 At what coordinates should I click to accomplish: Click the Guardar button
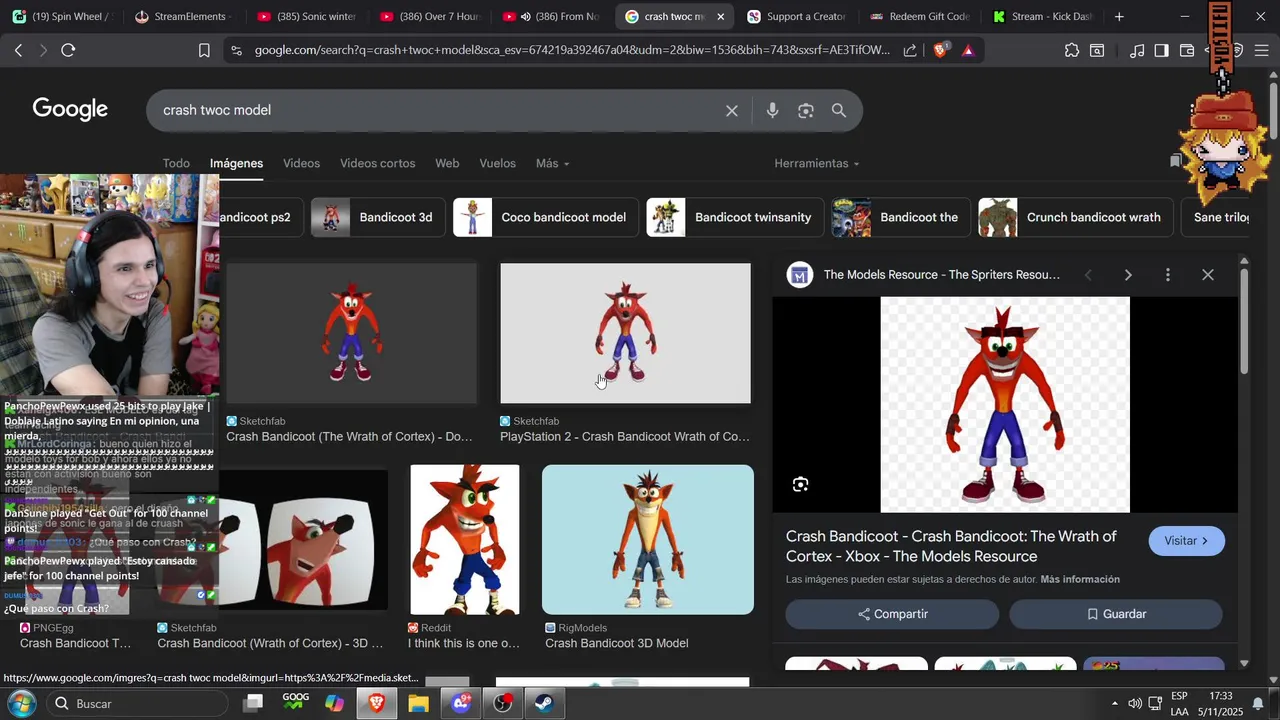[1116, 614]
